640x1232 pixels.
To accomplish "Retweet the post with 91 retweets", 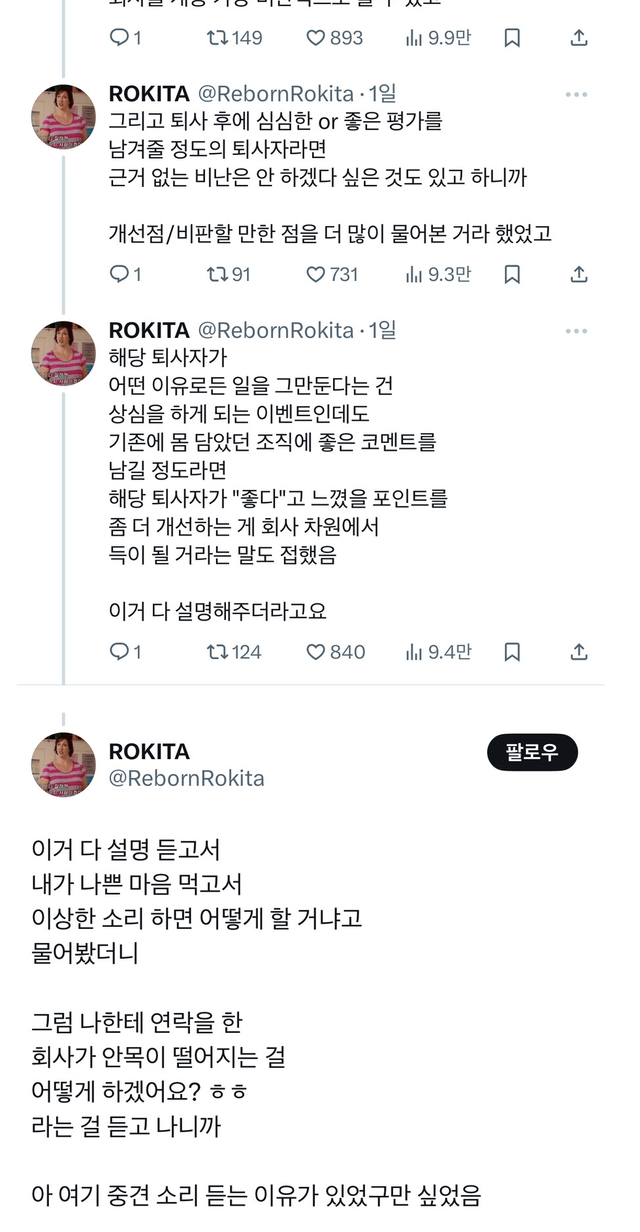I will 216,274.
